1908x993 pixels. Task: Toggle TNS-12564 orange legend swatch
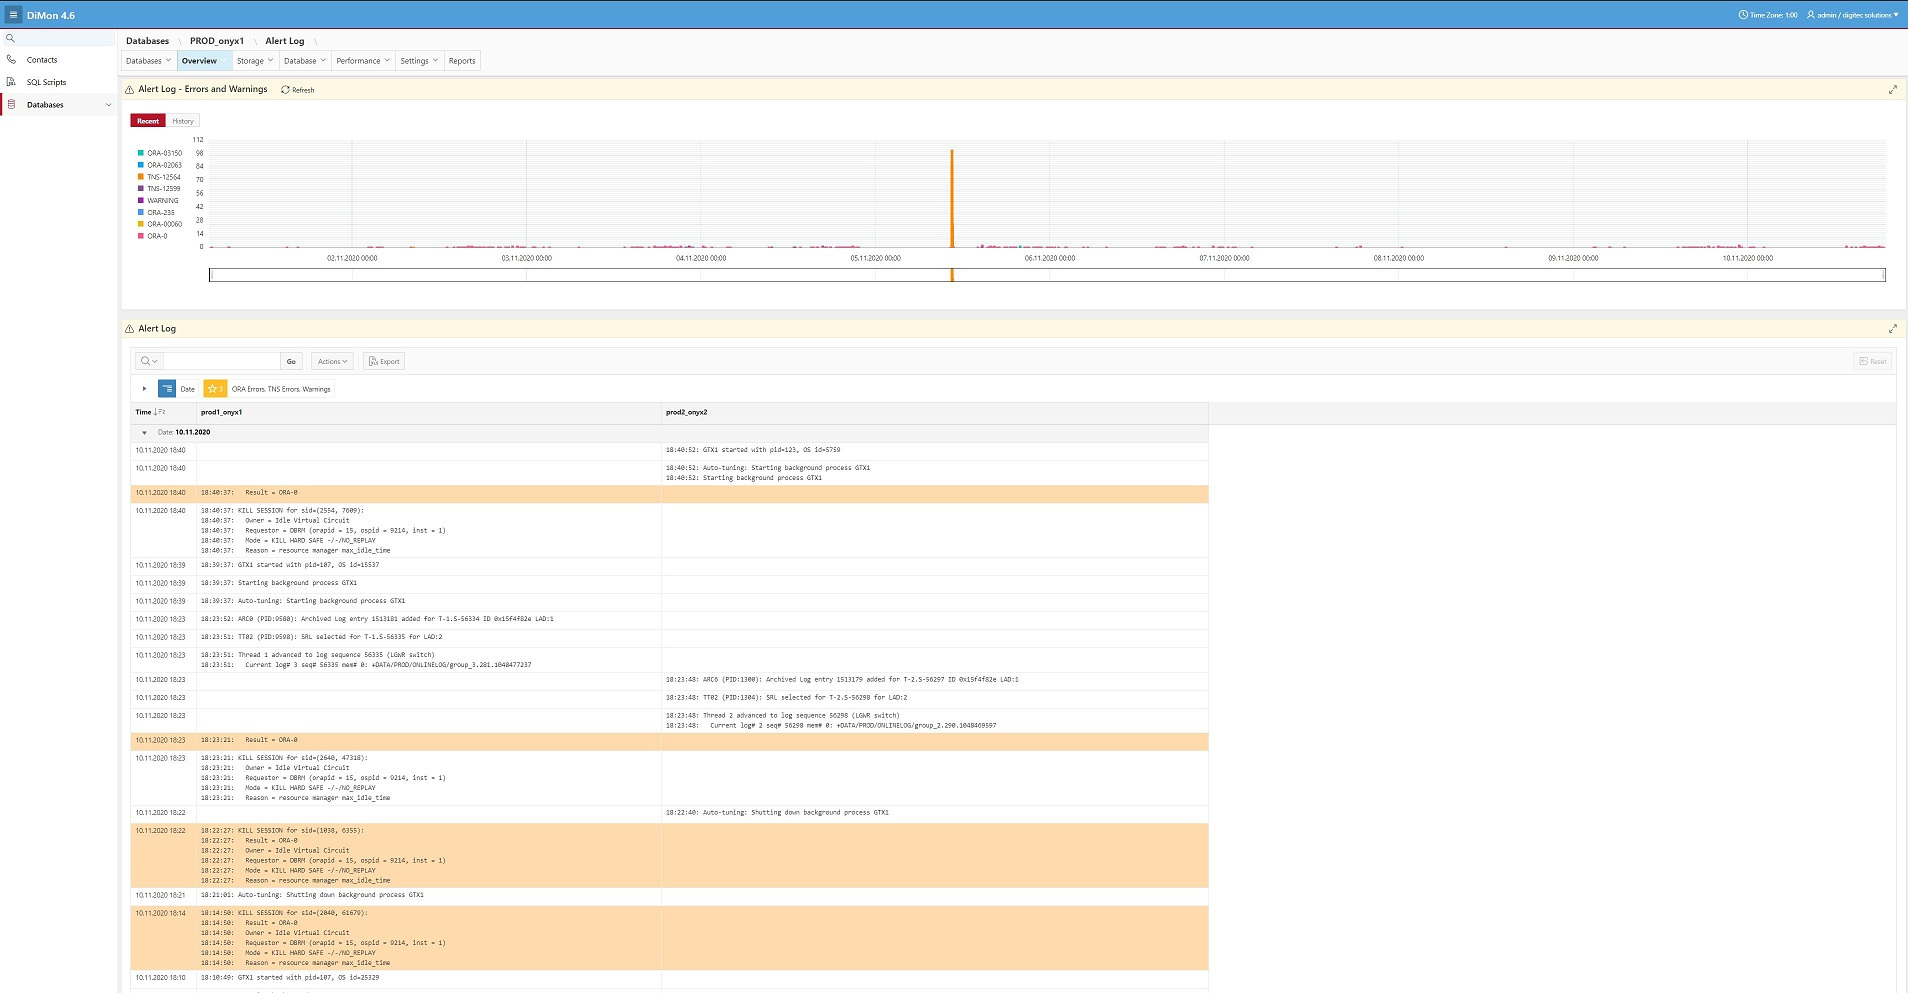[140, 177]
